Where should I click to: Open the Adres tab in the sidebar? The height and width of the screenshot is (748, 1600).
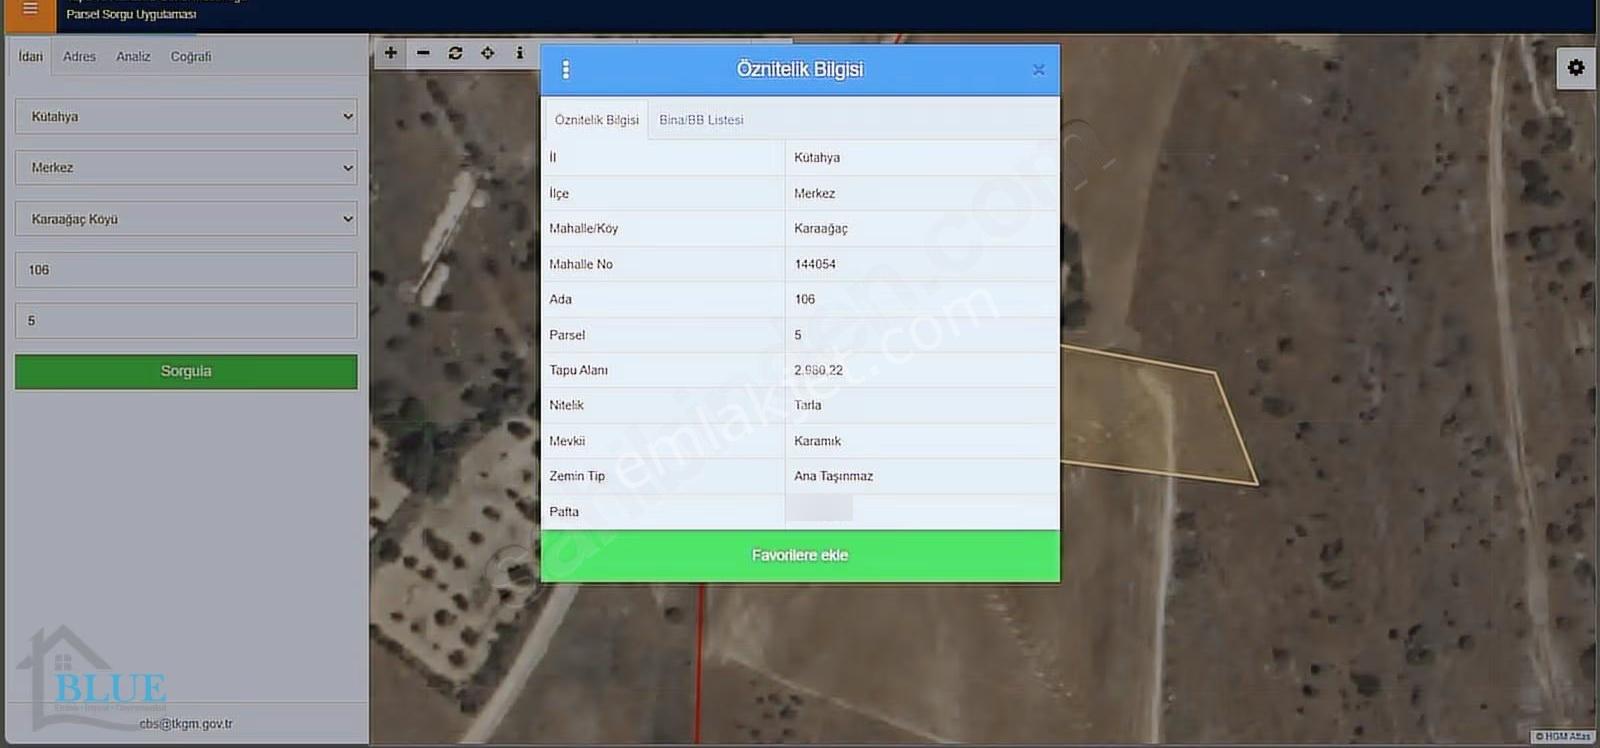pos(79,57)
